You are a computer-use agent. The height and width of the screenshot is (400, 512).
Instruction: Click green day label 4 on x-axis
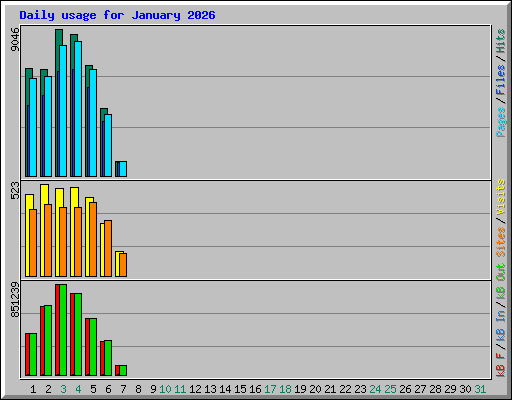(78, 389)
